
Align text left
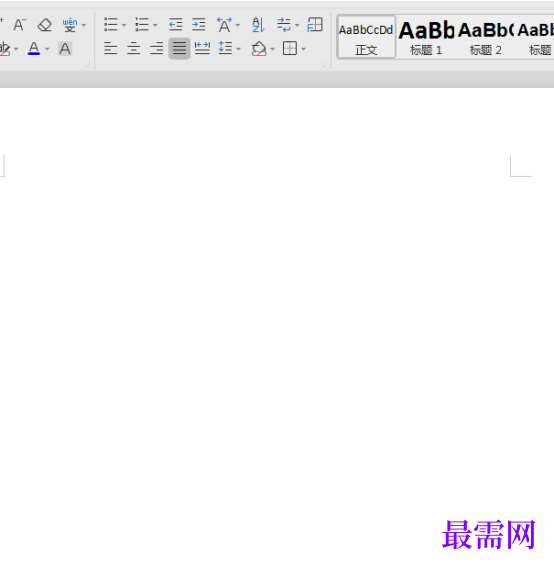110,48
